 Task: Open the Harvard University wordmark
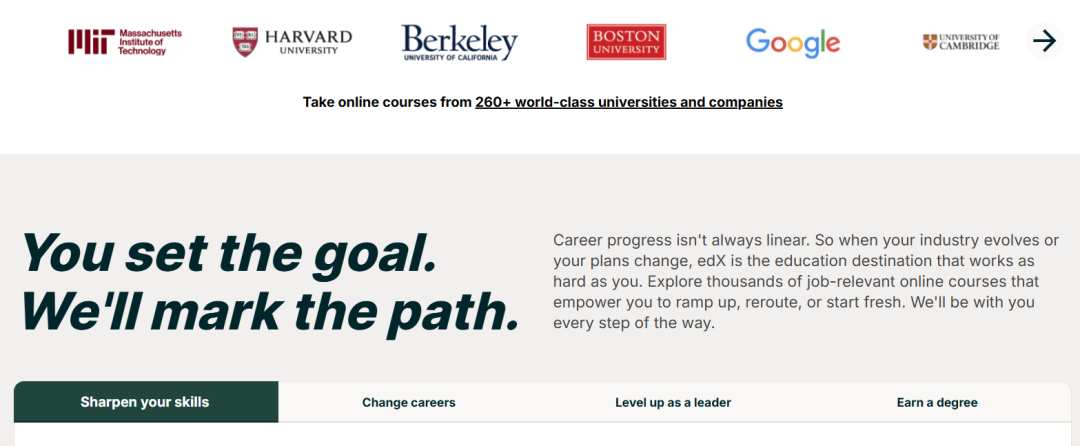point(308,41)
